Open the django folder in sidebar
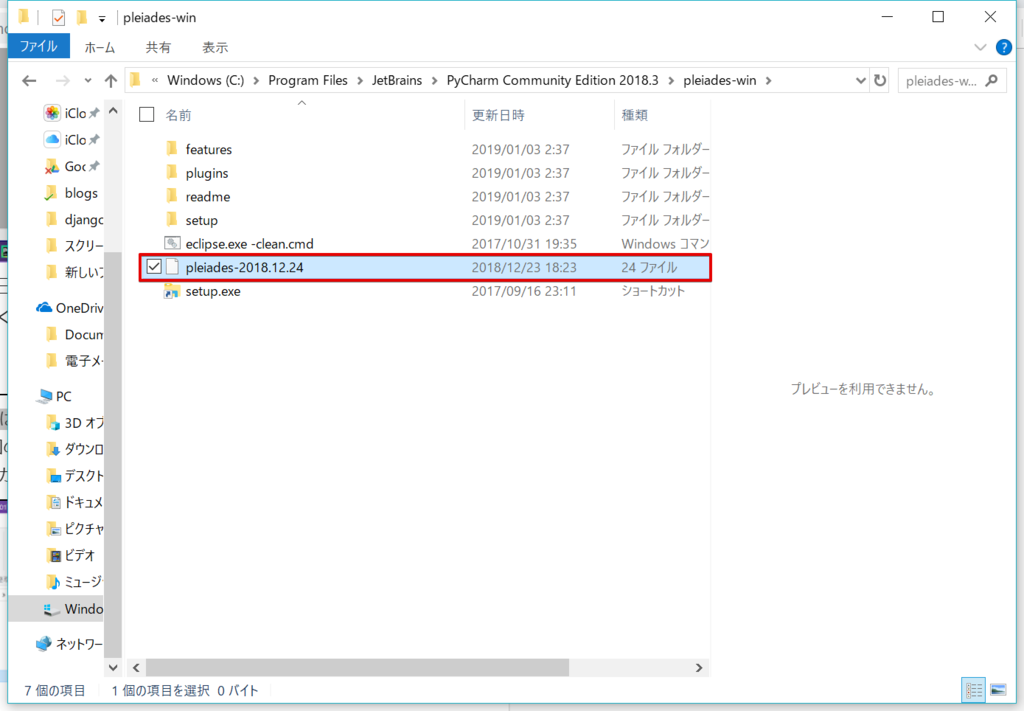 [x=74, y=219]
